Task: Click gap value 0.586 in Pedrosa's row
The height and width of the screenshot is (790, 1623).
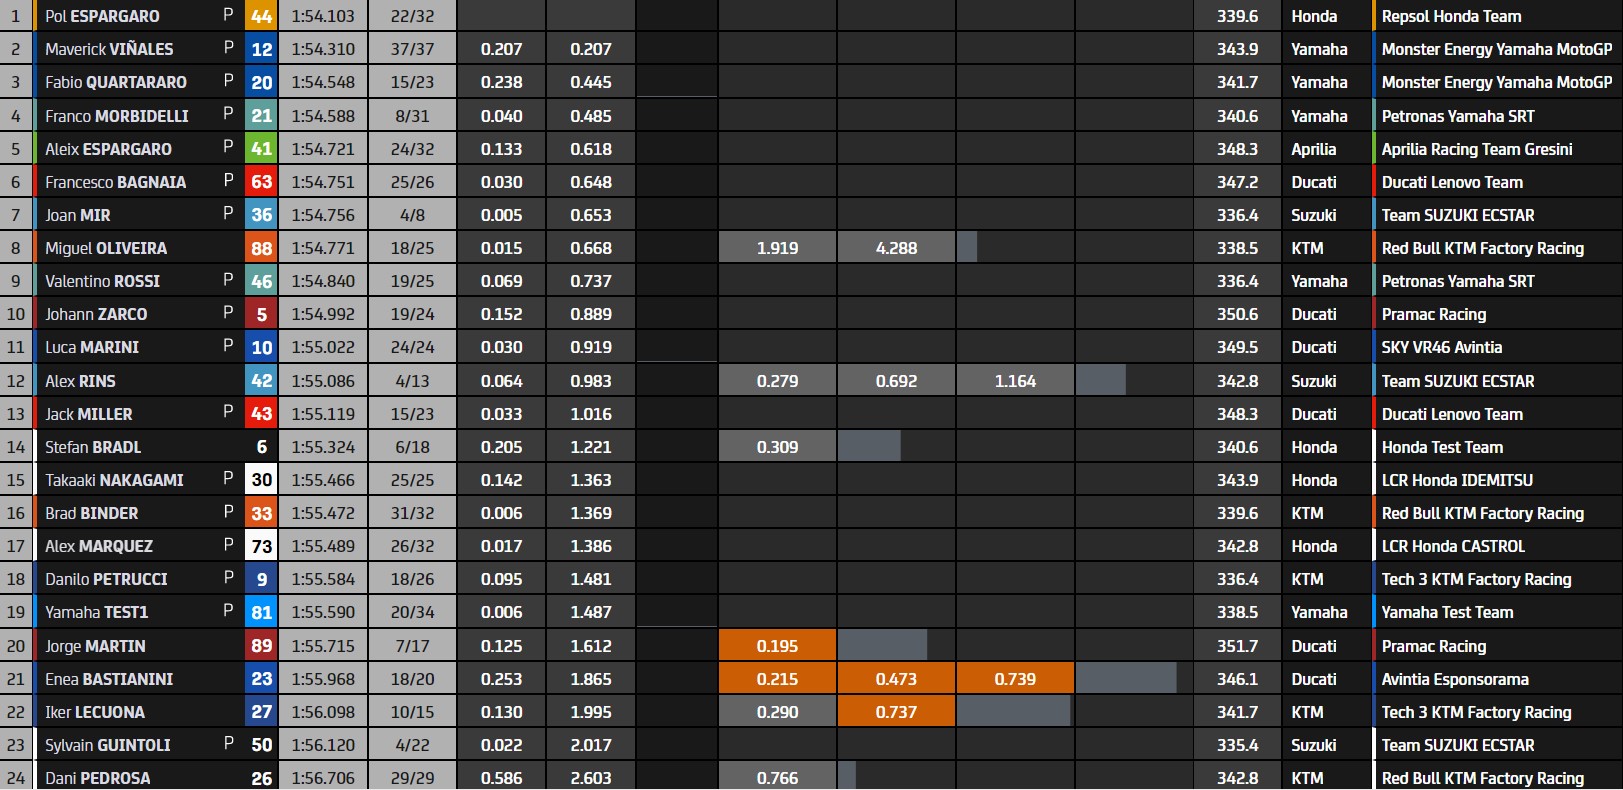Action: [x=501, y=778]
